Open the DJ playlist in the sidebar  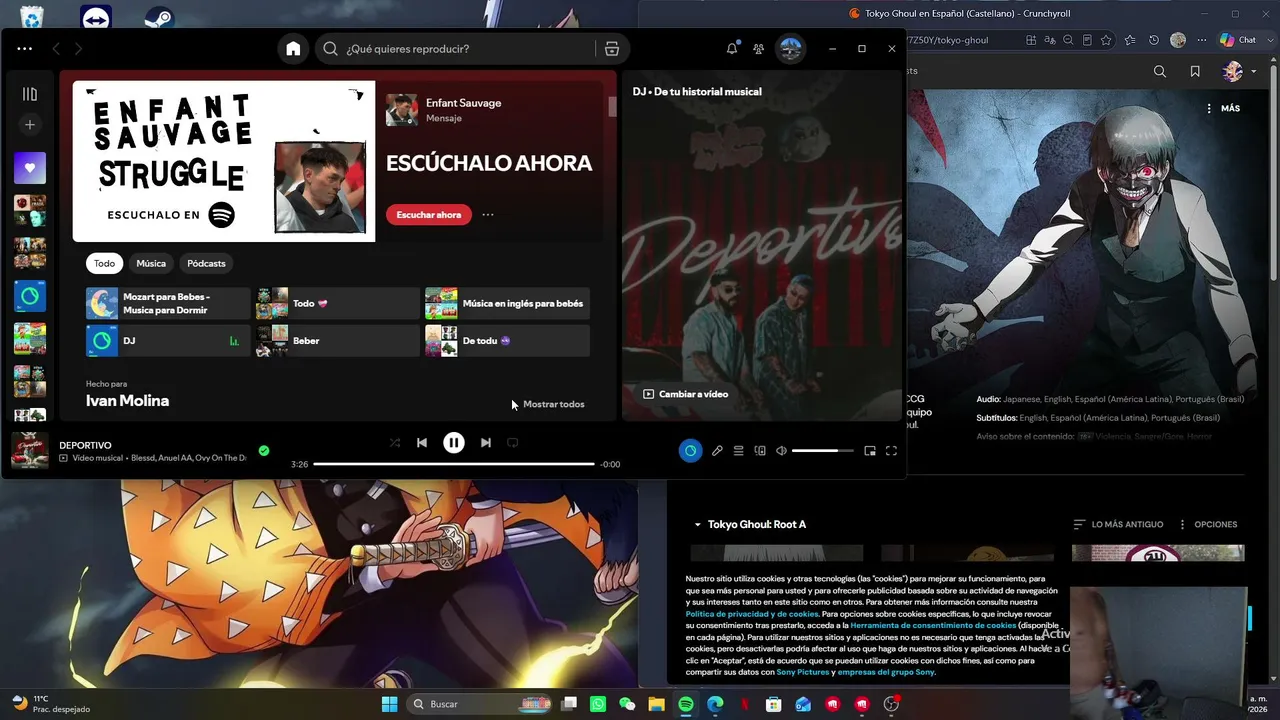tap(30, 296)
